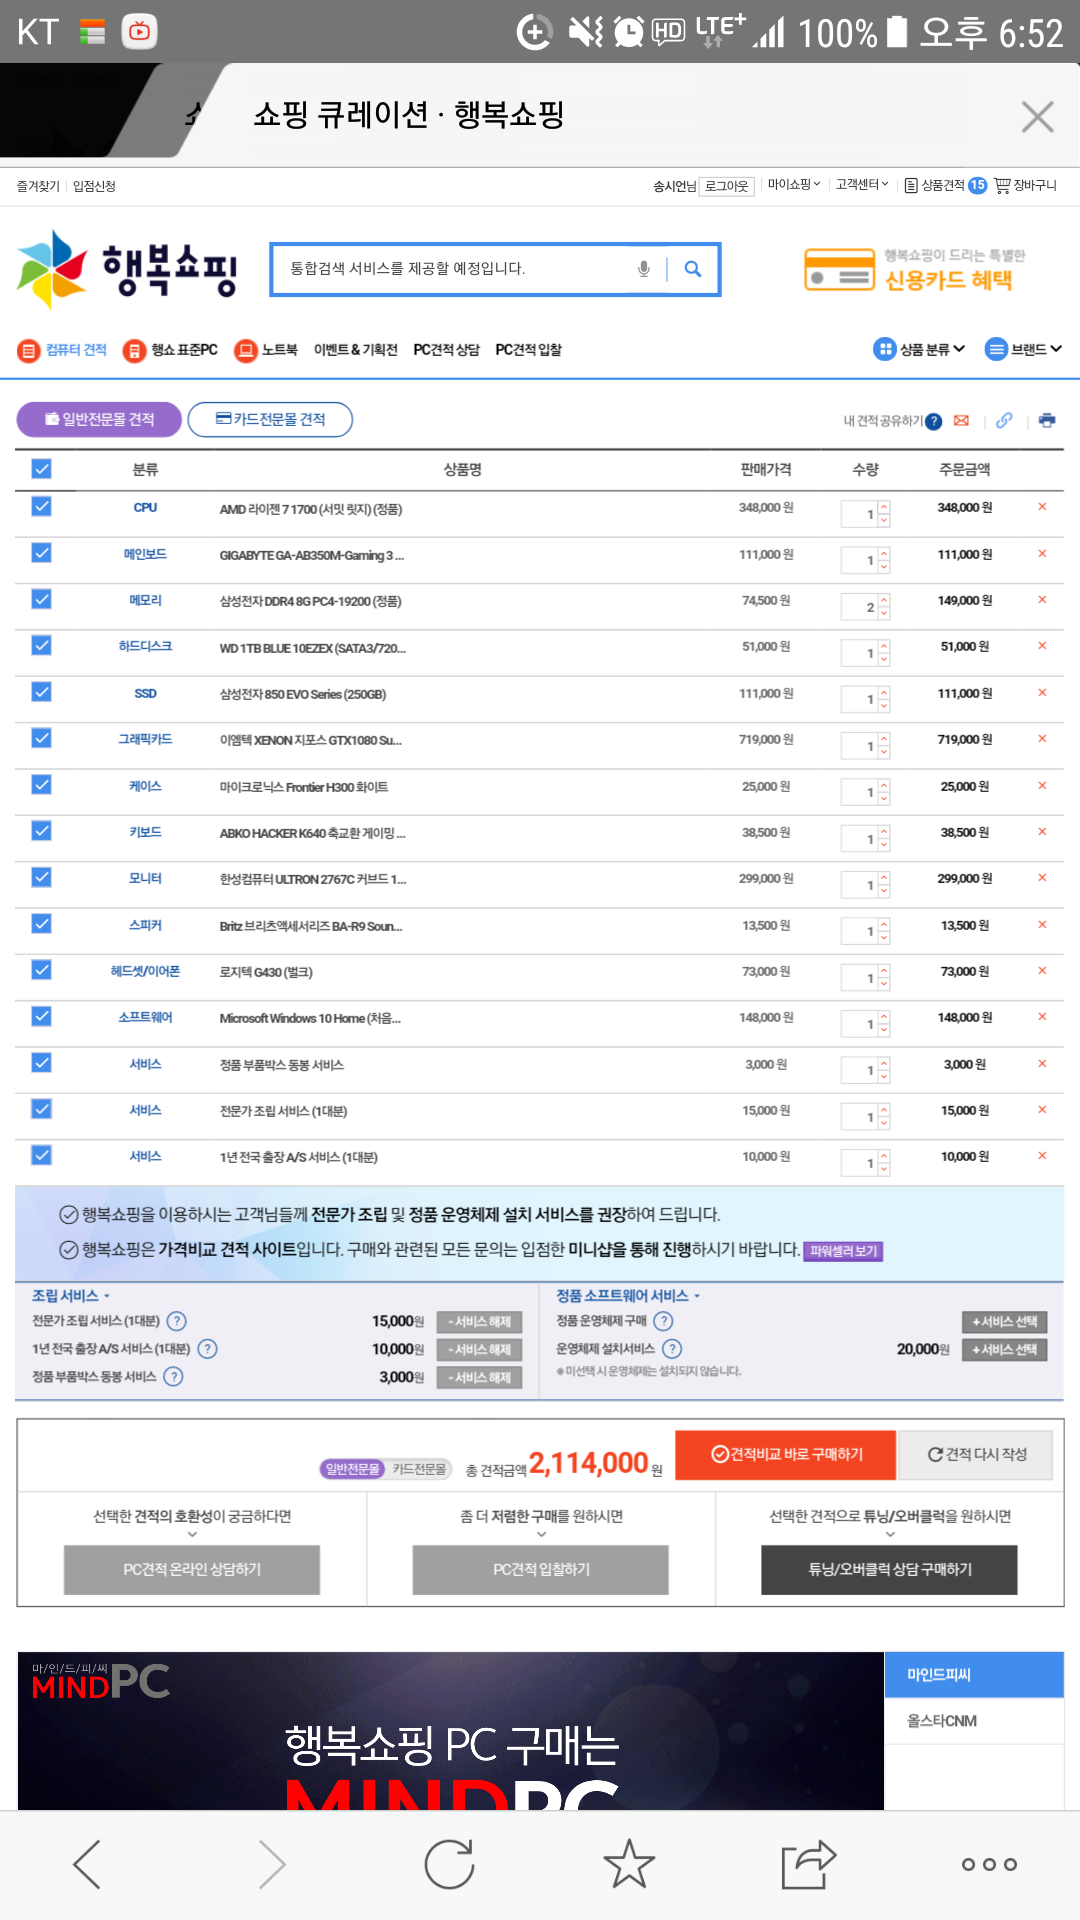Uncheck the 모니터 row checkbox
Image resolution: width=1080 pixels, height=1920 pixels.
[x=41, y=877]
